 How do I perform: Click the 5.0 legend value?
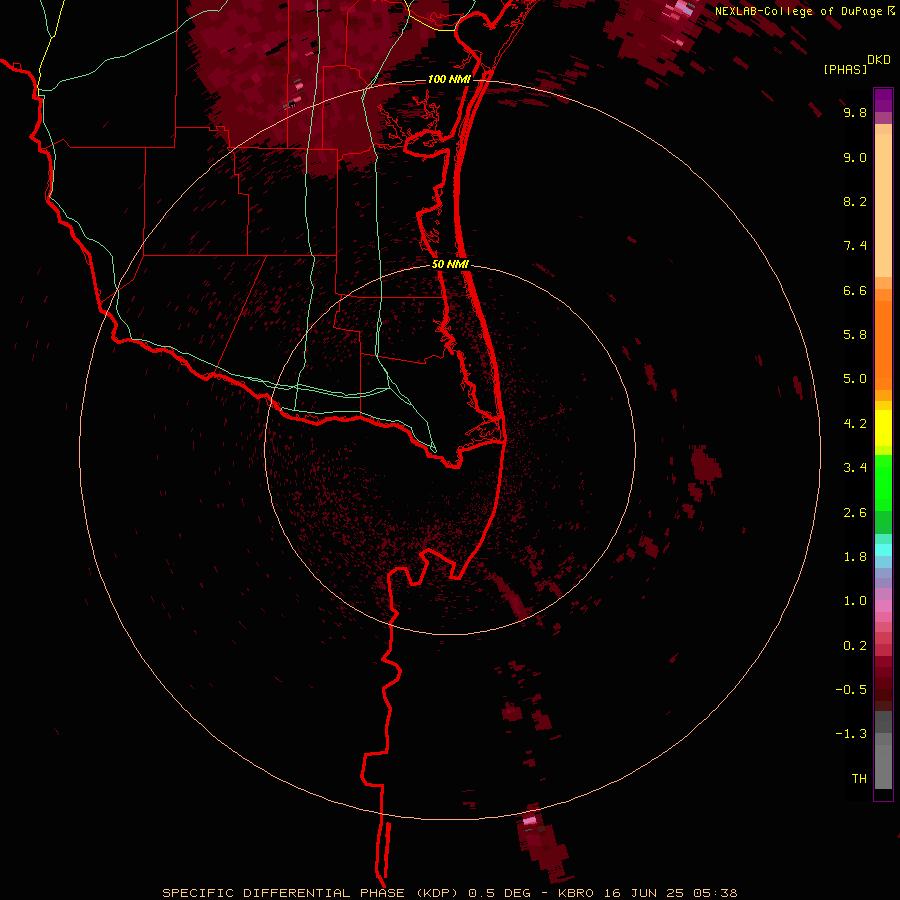[x=855, y=379]
